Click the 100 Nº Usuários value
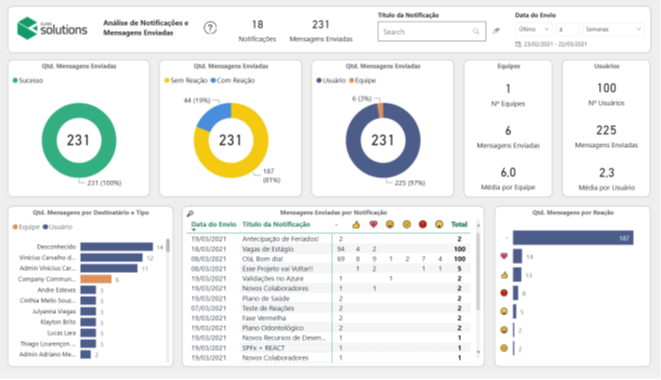The image size is (661, 380). [x=607, y=88]
